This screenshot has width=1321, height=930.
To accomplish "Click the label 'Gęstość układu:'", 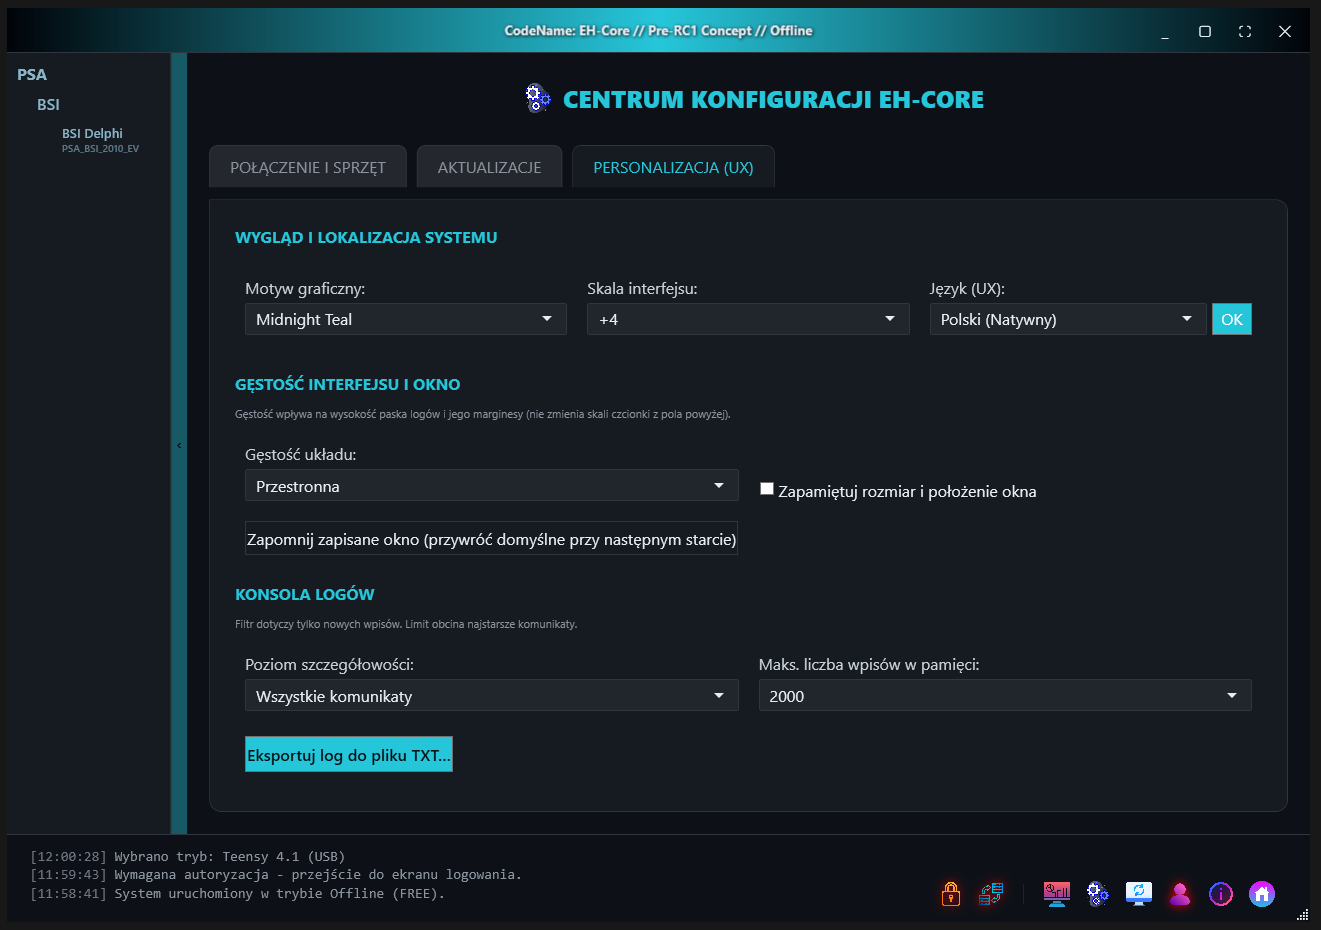I will pyautogui.click(x=301, y=454).
